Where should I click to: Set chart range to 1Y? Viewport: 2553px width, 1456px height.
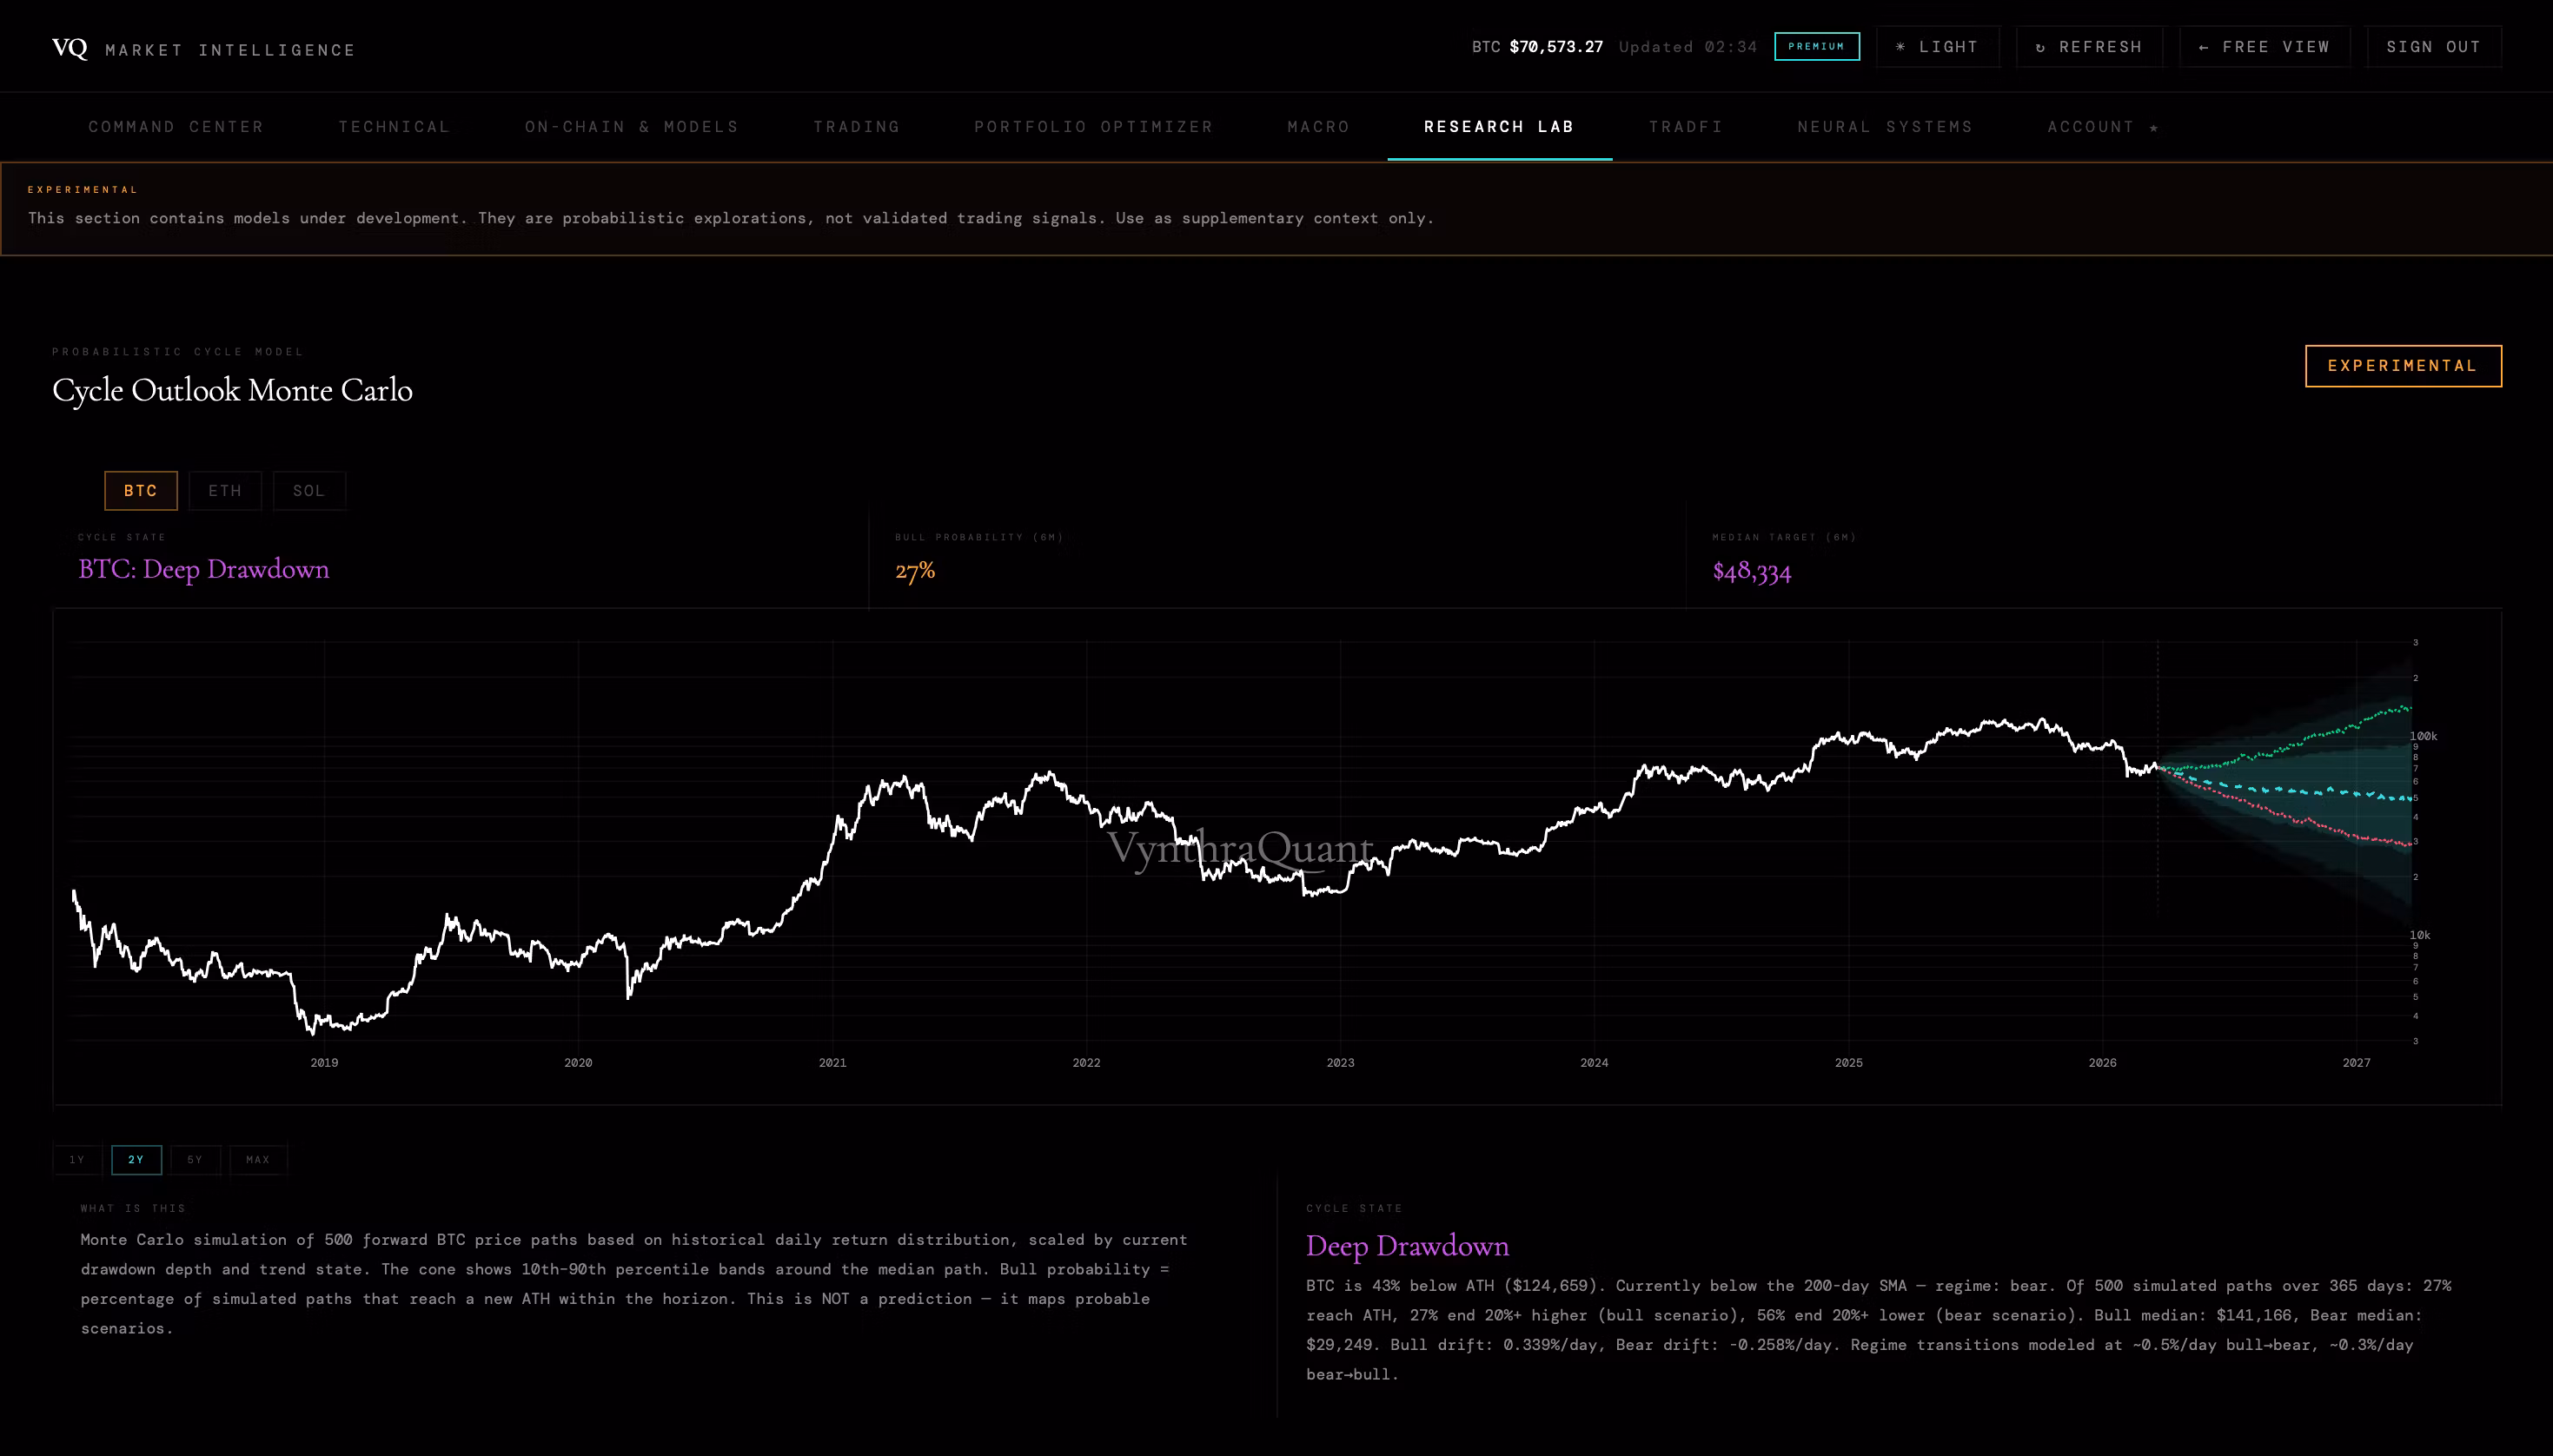click(x=77, y=1160)
